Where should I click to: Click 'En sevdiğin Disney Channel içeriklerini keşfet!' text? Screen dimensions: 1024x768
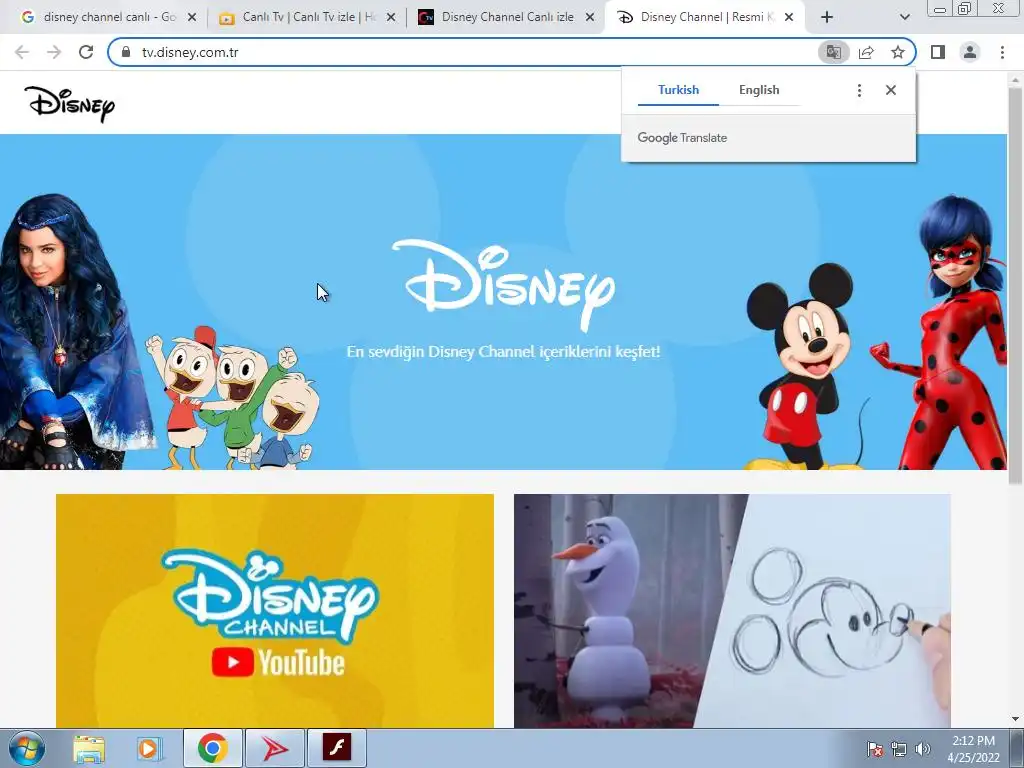(x=503, y=352)
